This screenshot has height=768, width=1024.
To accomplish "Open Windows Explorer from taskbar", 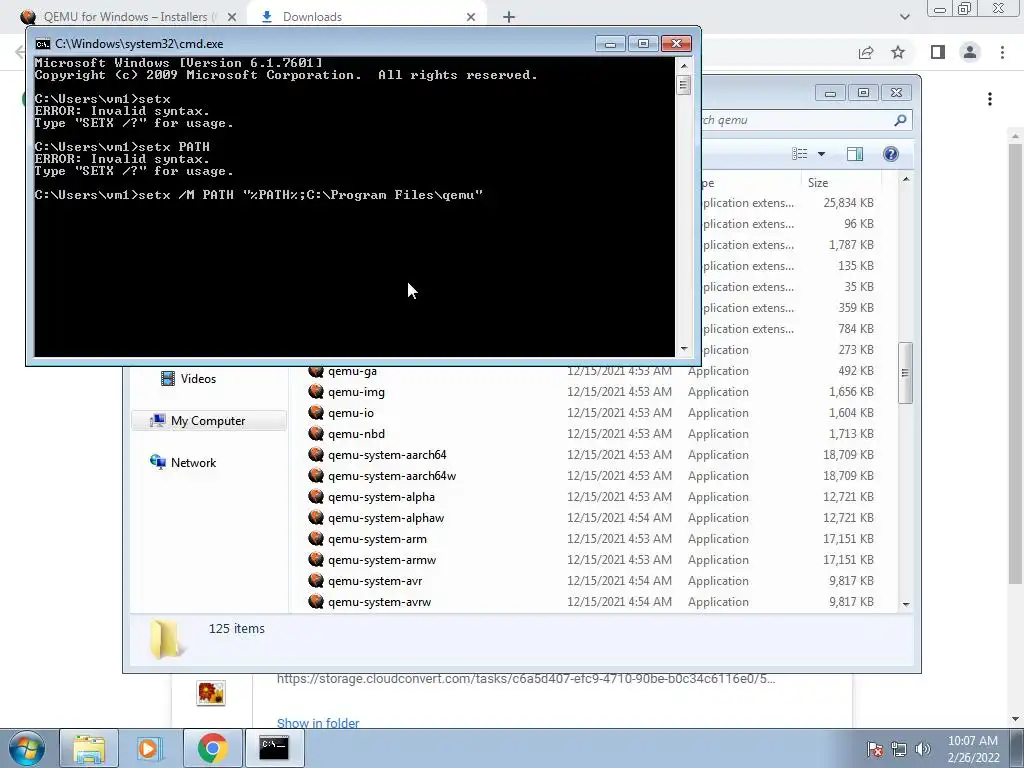I will (89, 748).
